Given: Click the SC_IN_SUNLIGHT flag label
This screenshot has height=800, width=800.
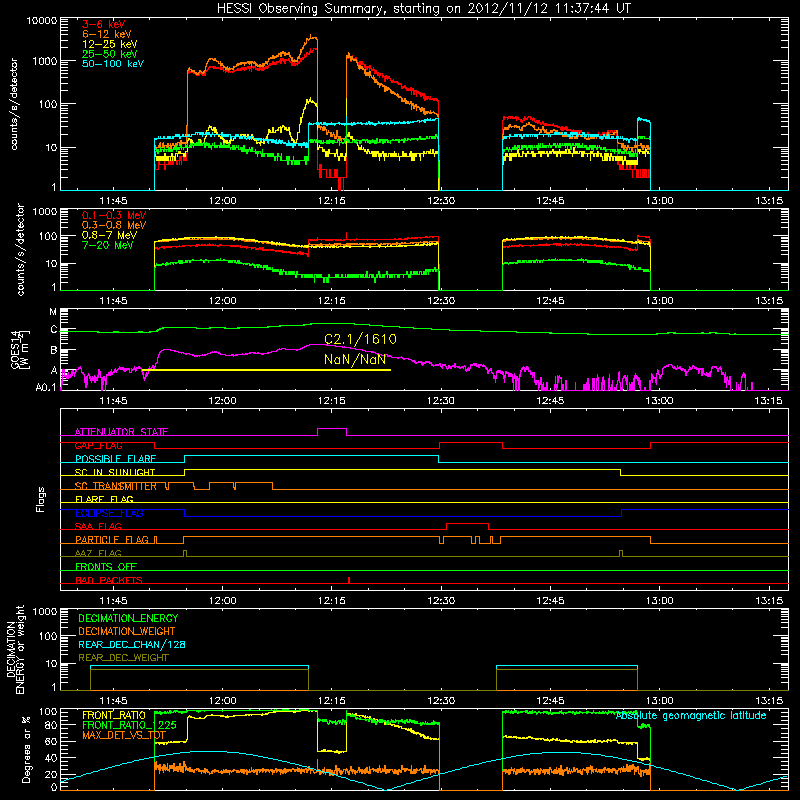Looking at the screenshot, I should [x=115, y=472].
